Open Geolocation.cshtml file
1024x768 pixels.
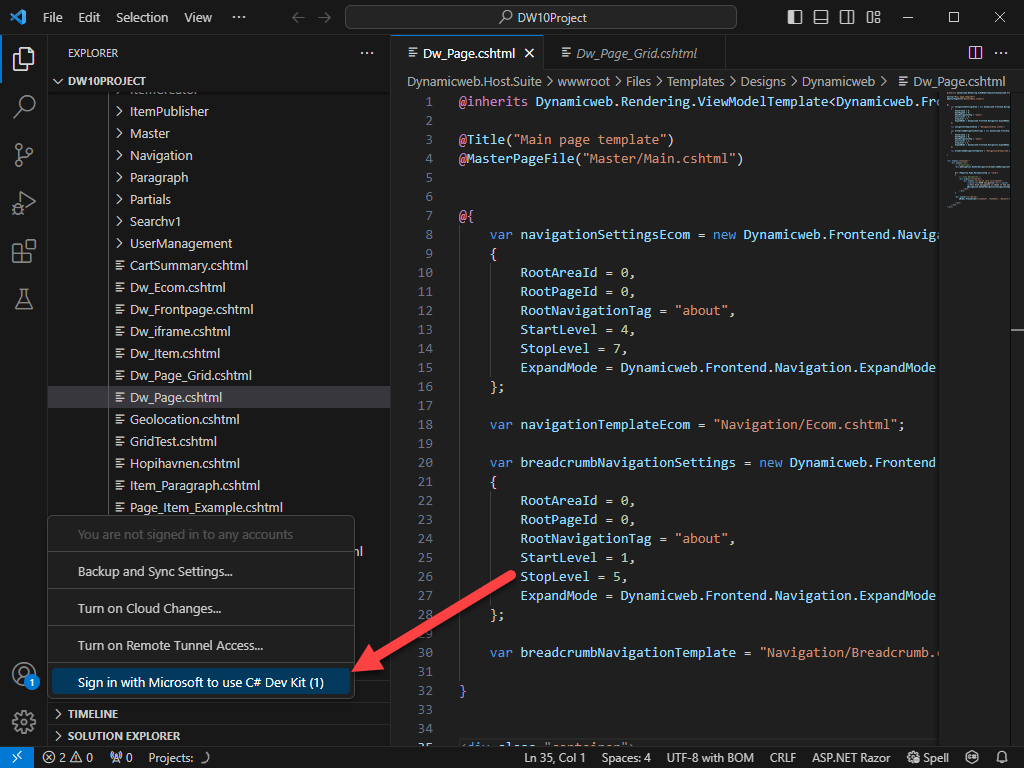click(x=184, y=419)
